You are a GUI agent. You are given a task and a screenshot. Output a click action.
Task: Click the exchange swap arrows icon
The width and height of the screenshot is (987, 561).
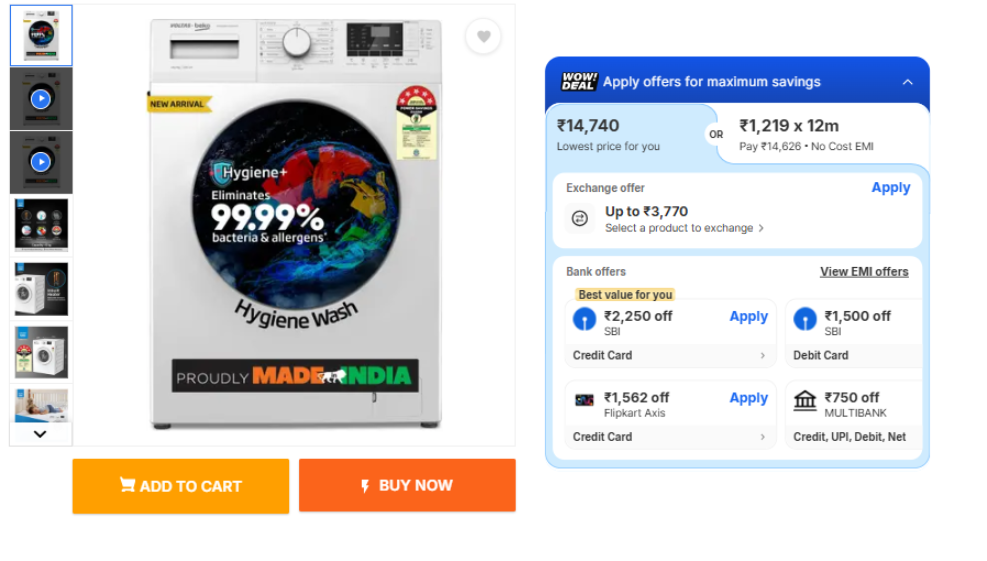[x=580, y=218]
